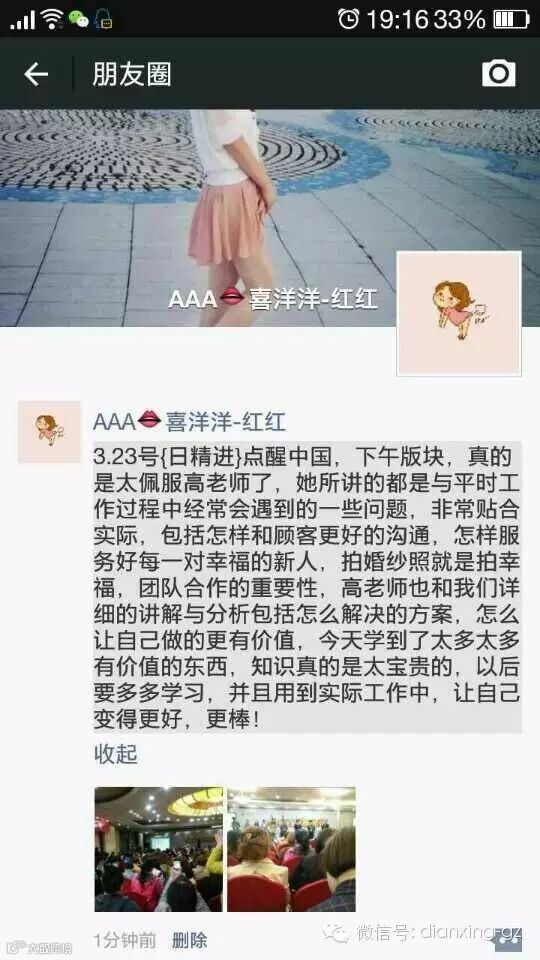Tap the cellular signal bars icon
This screenshot has height=960, width=540.
pyautogui.click(x=23, y=21)
